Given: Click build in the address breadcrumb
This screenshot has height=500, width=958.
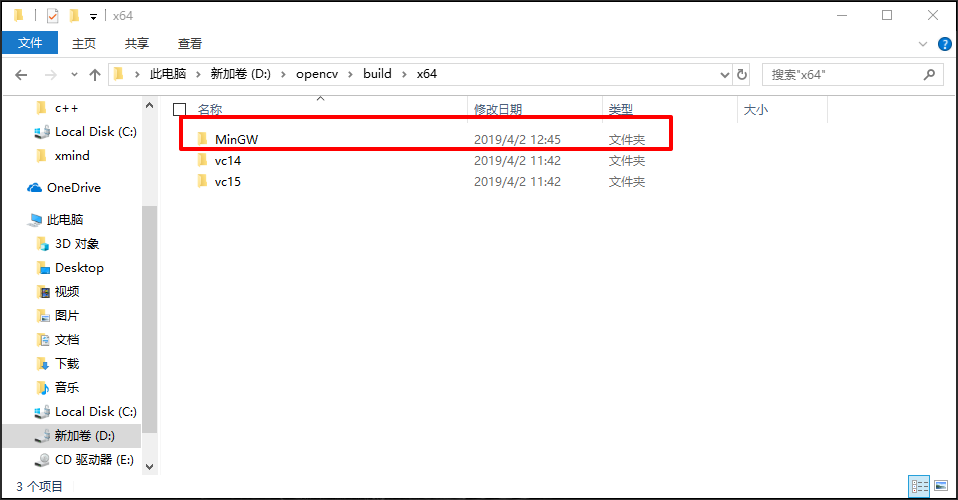Looking at the screenshot, I should (x=378, y=74).
